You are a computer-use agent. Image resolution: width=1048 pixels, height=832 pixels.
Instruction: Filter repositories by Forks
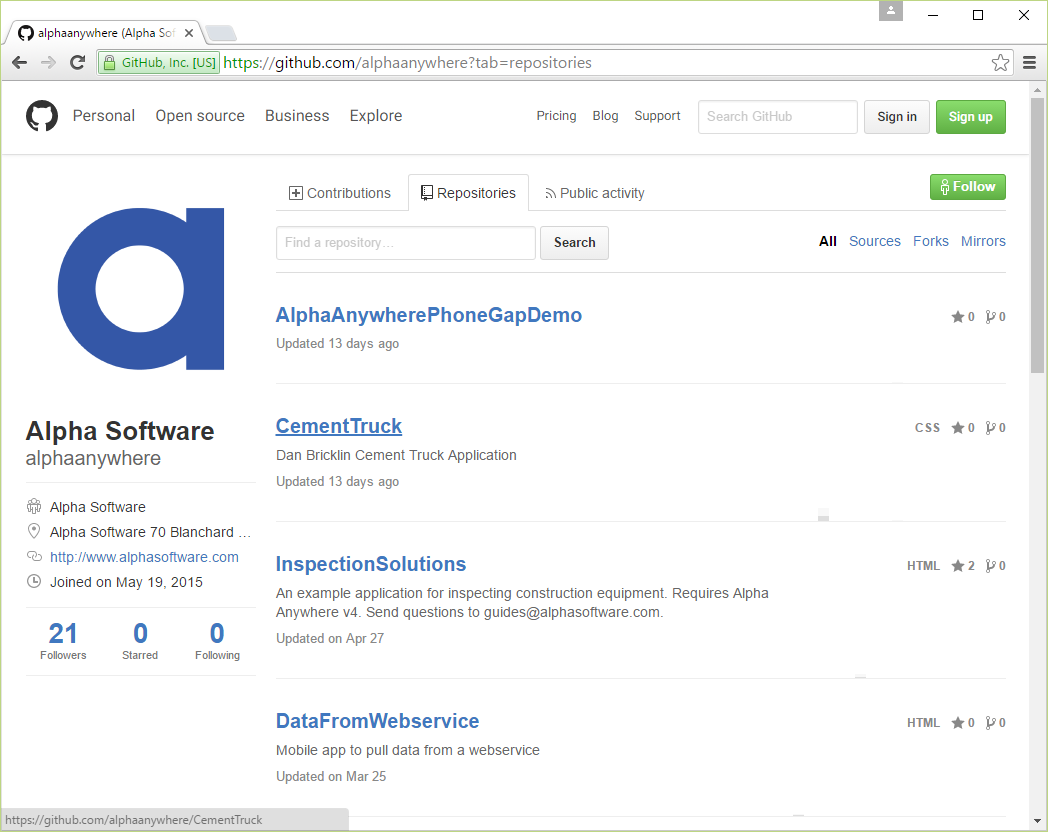(930, 241)
